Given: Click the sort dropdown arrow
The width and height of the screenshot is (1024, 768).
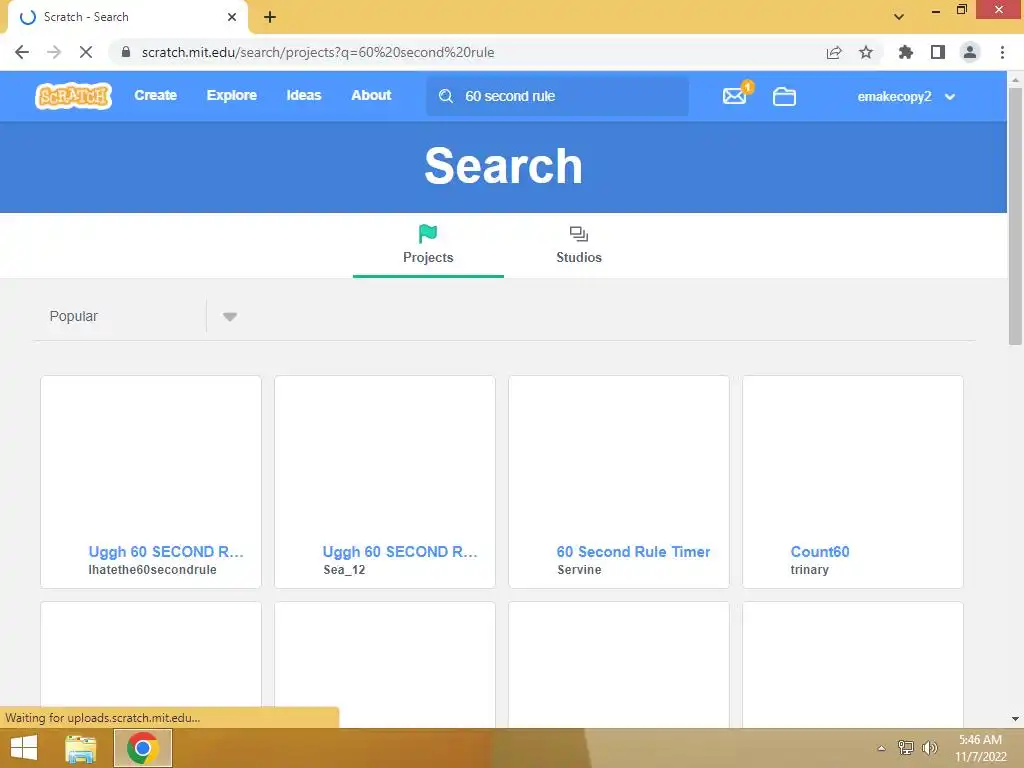Looking at the screenshot, I should (x=229, y=317).
